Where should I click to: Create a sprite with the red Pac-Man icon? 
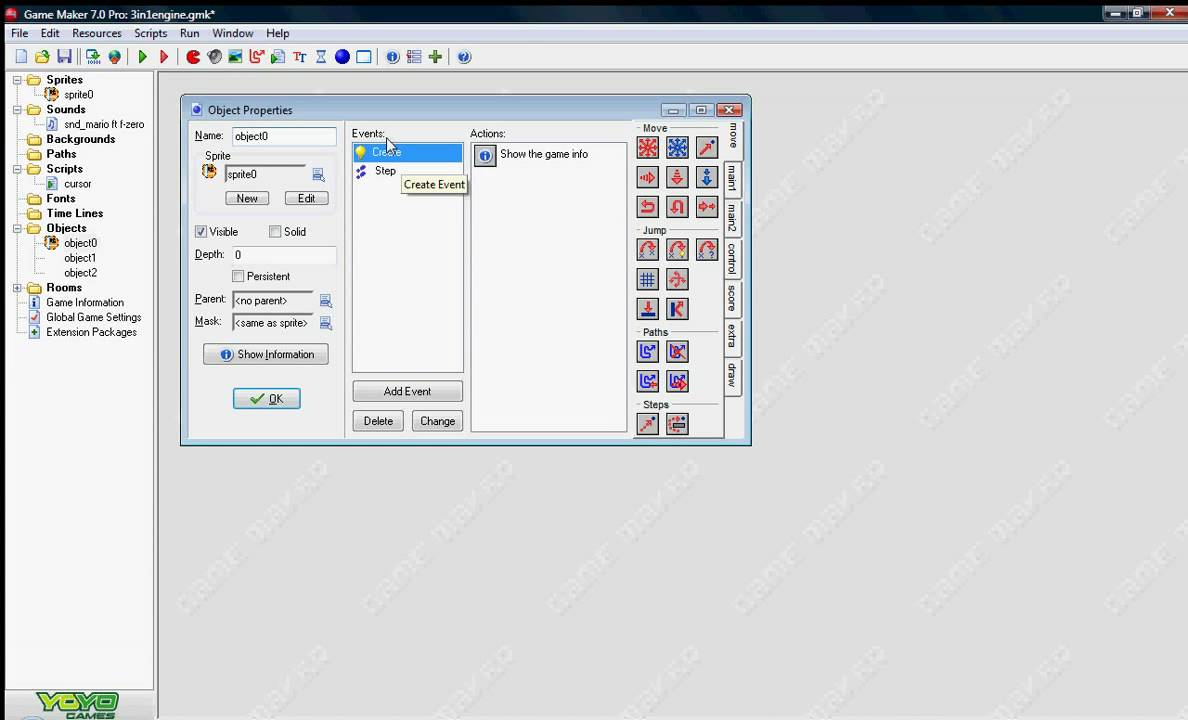click(x=193, y=57)
